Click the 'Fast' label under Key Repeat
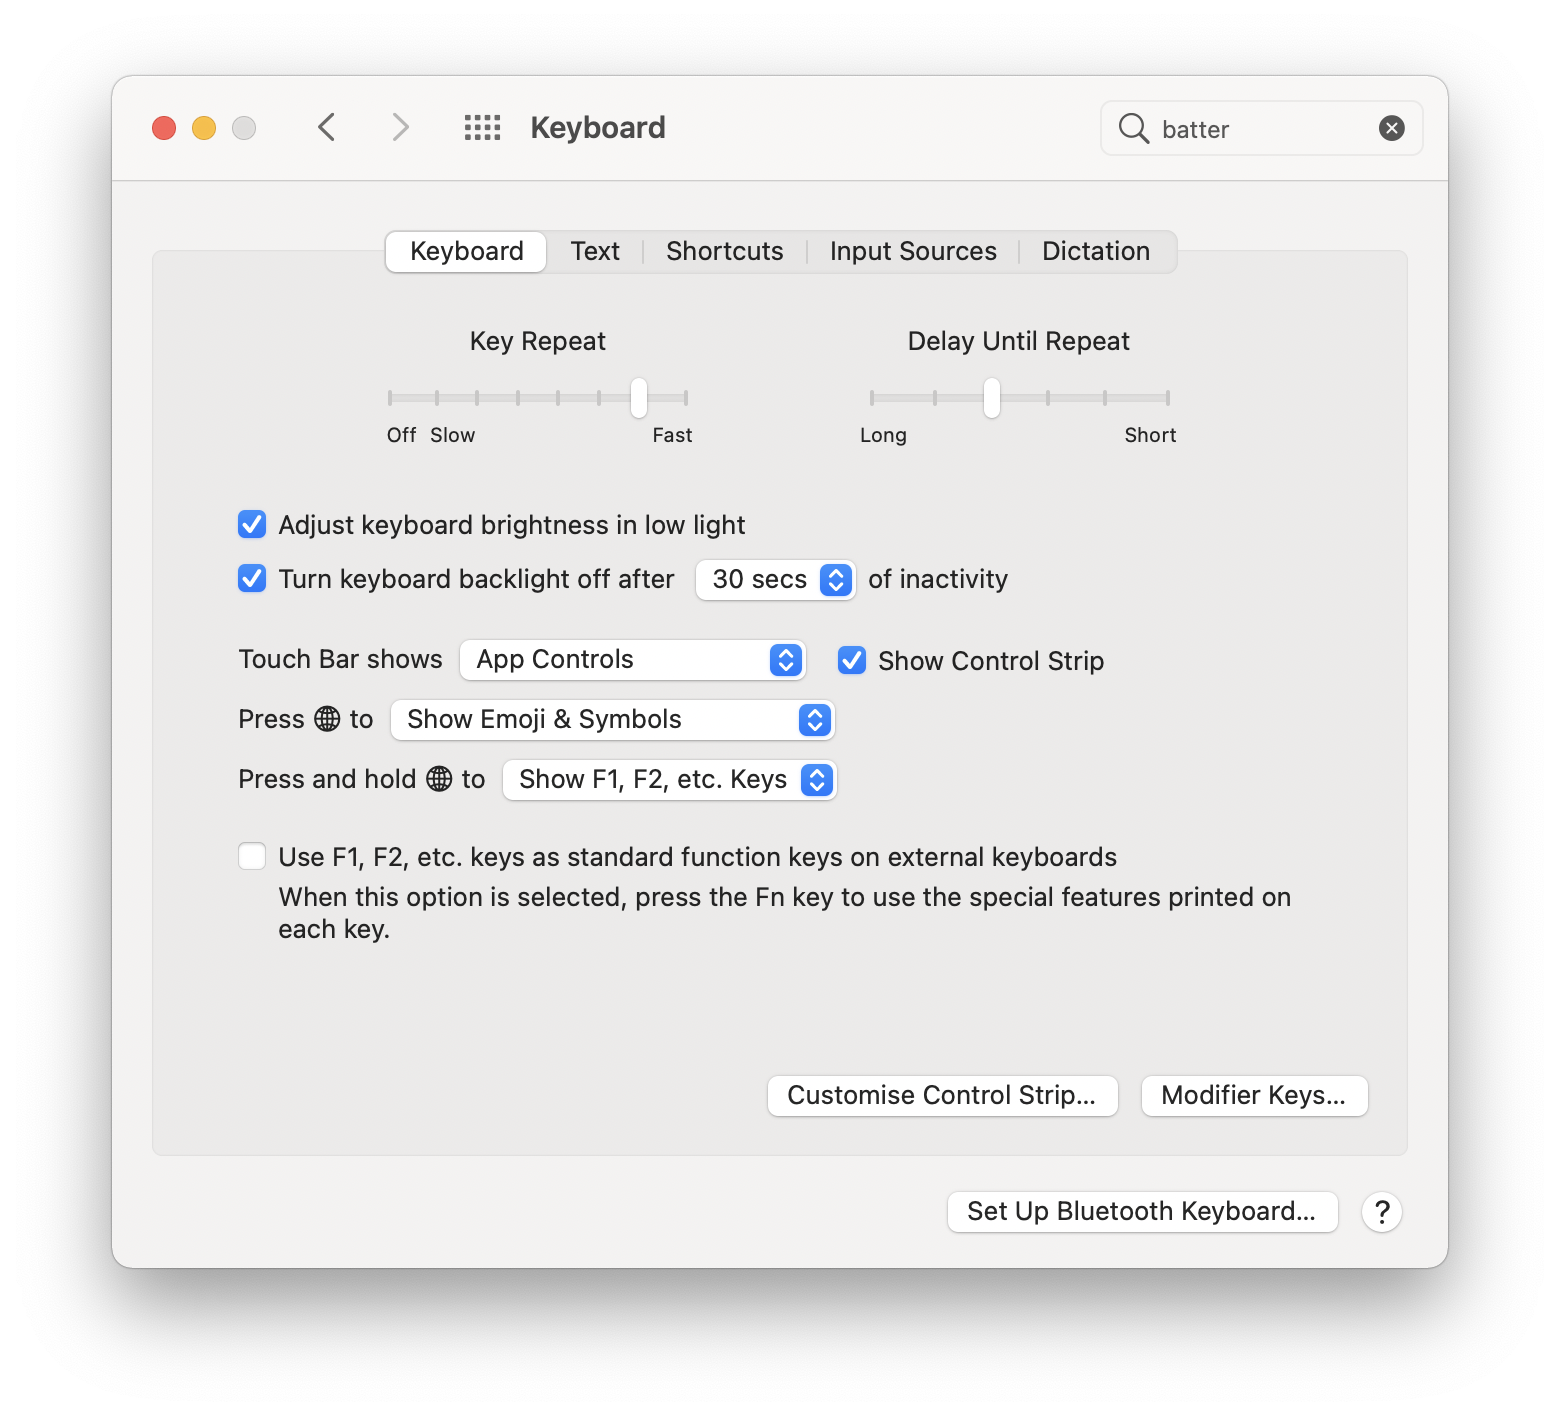This screenshot has height=1416, width=1560. [x=672, y=435]
